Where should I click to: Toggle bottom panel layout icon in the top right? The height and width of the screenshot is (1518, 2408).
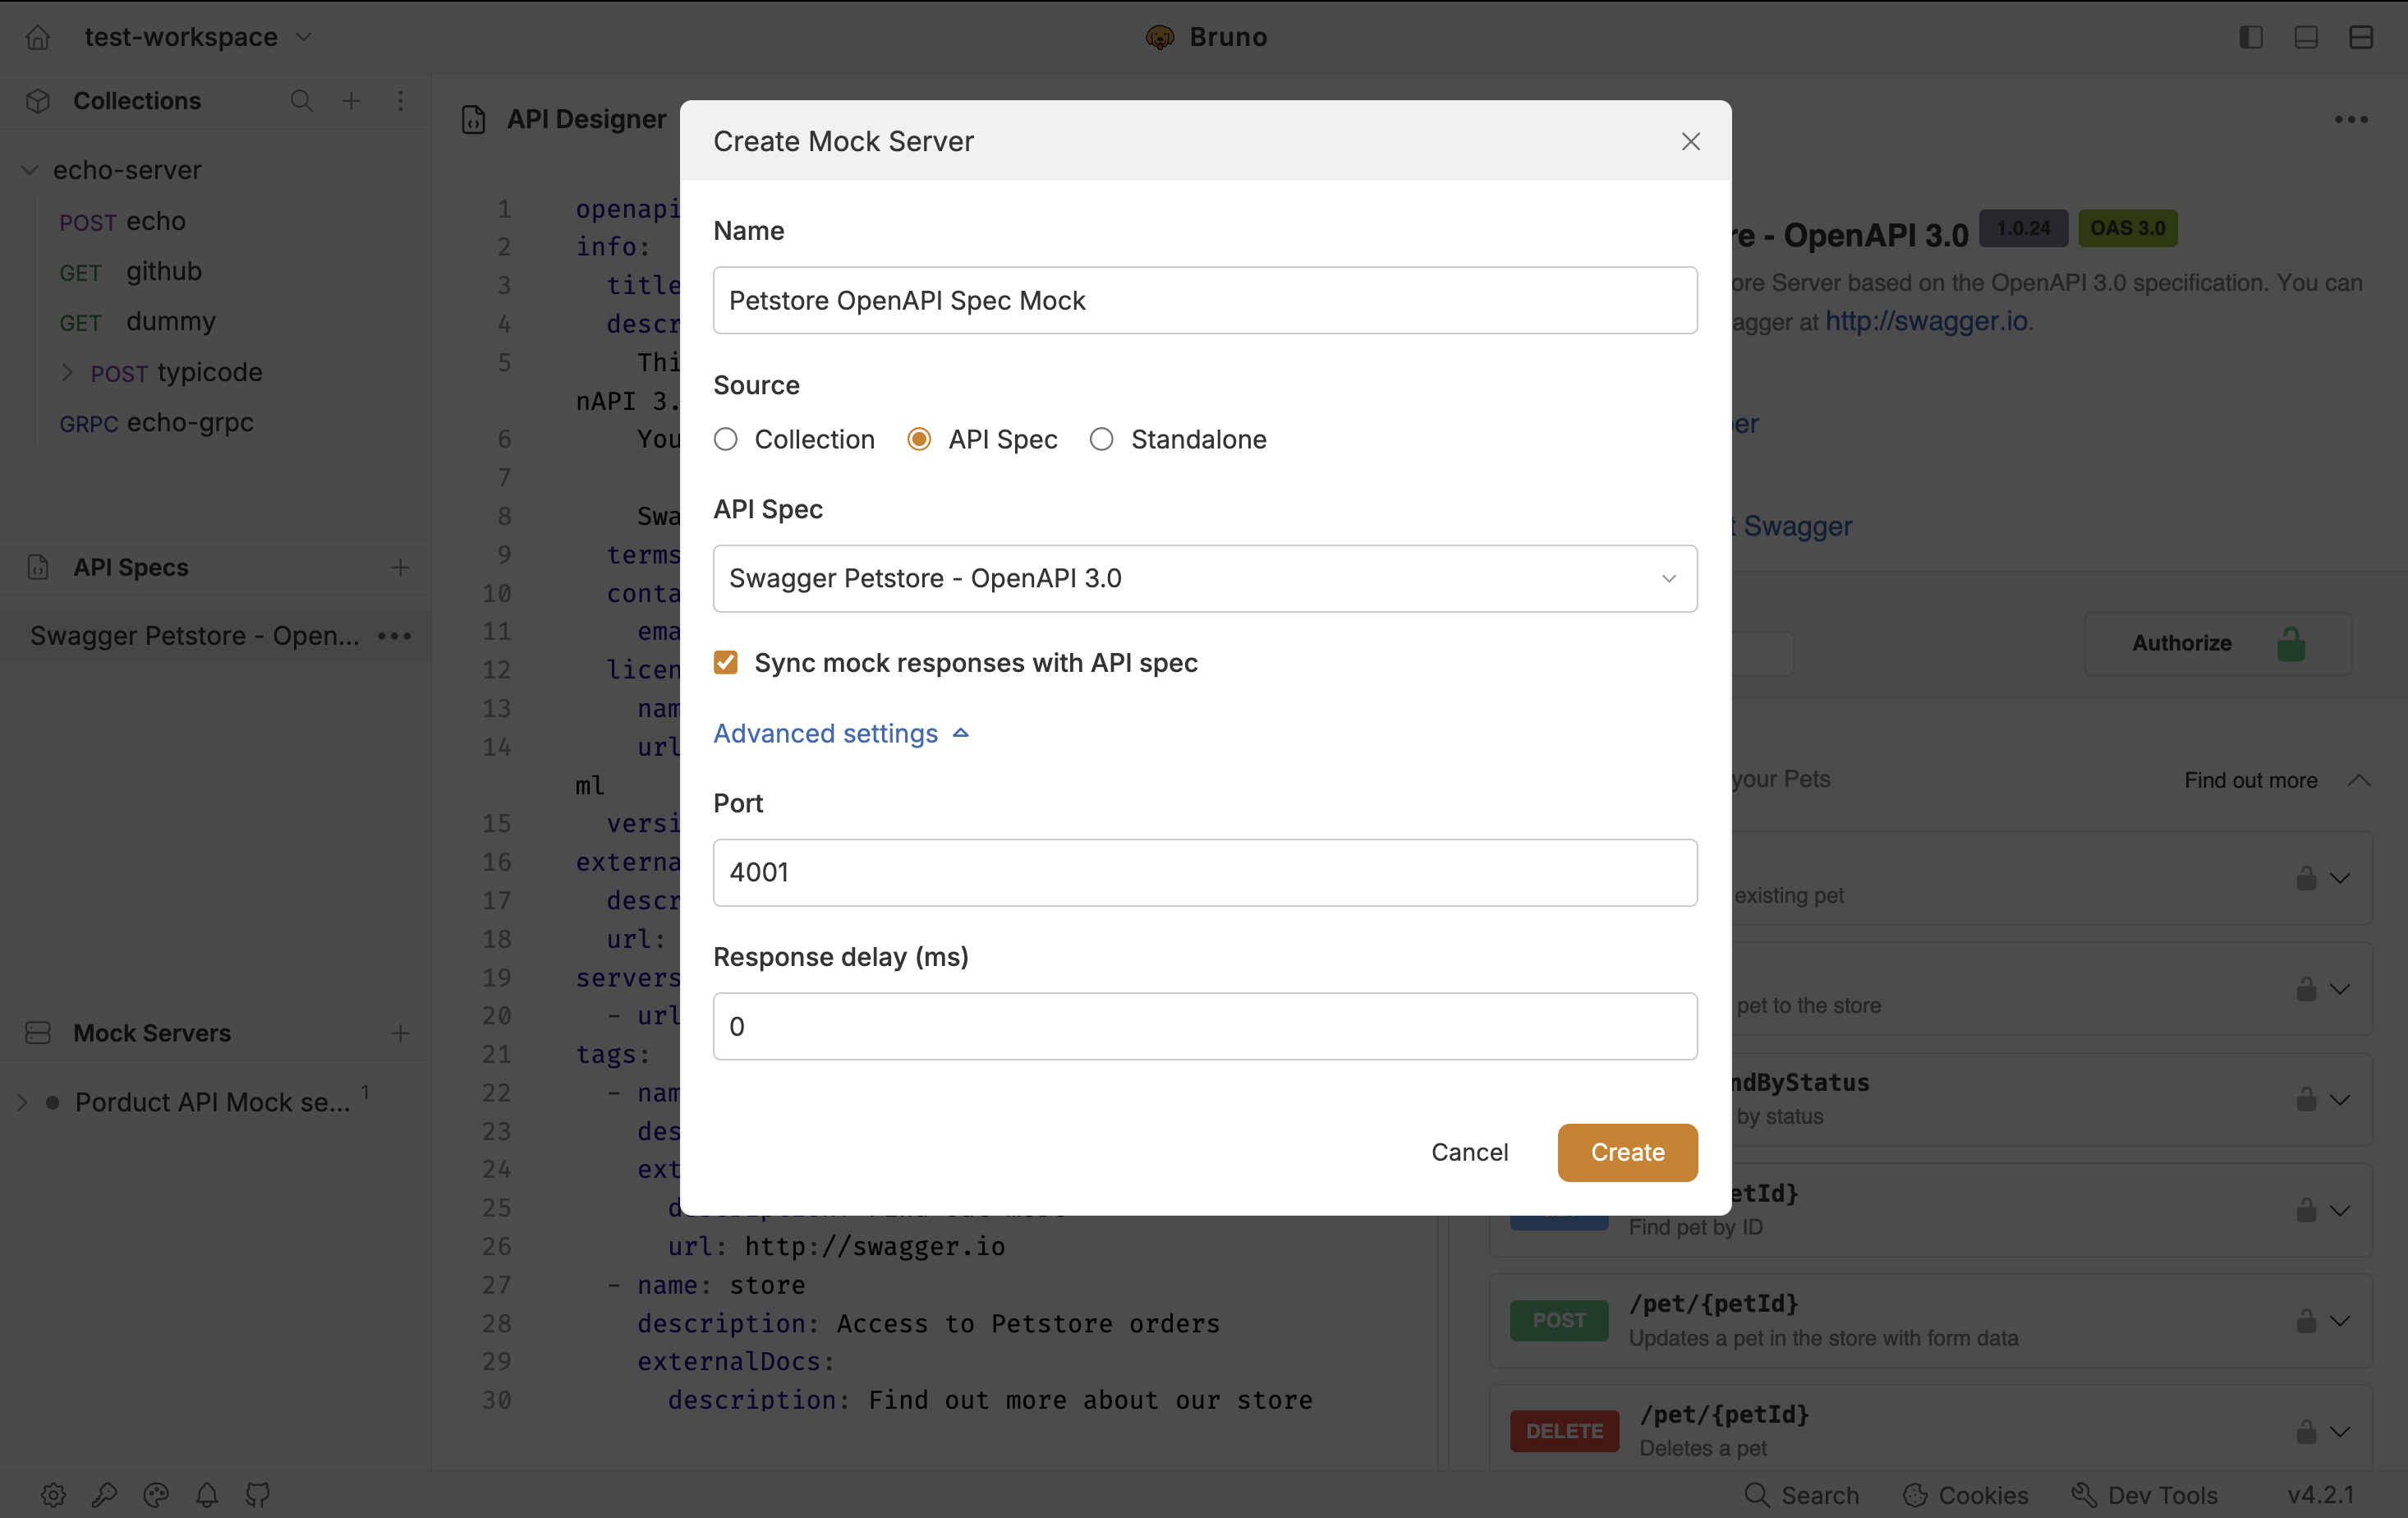point(2306,37)
